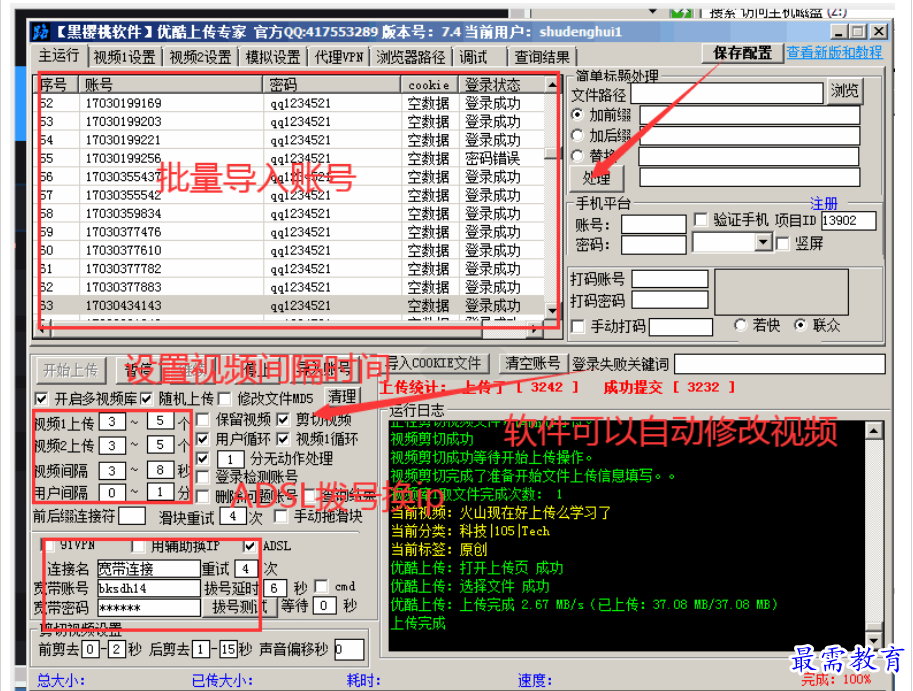Click the 保存配置 button
Viewport: 913px width, 691px height.
click(742, 54)
